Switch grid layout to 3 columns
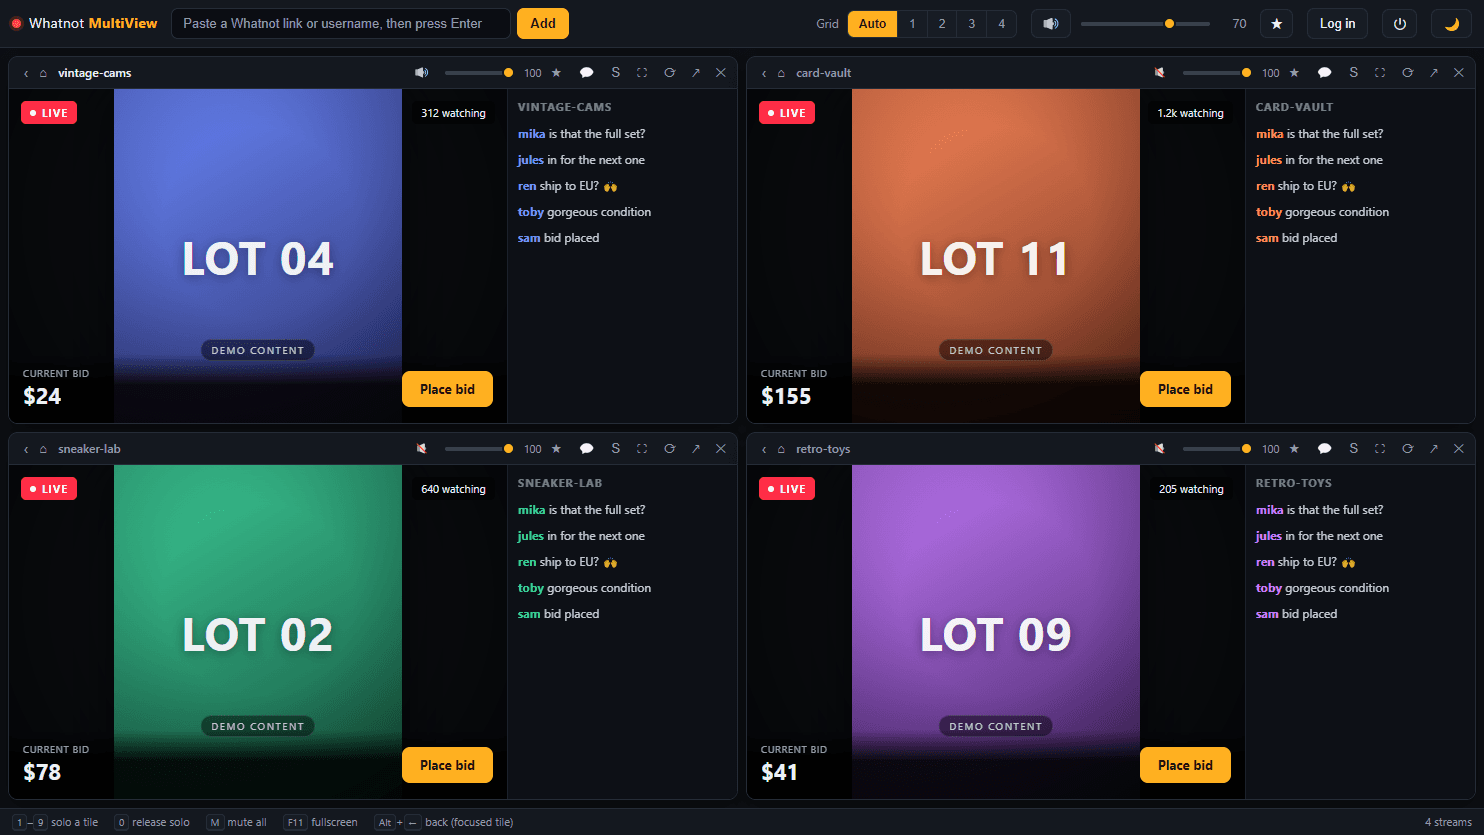 [972, 24]
